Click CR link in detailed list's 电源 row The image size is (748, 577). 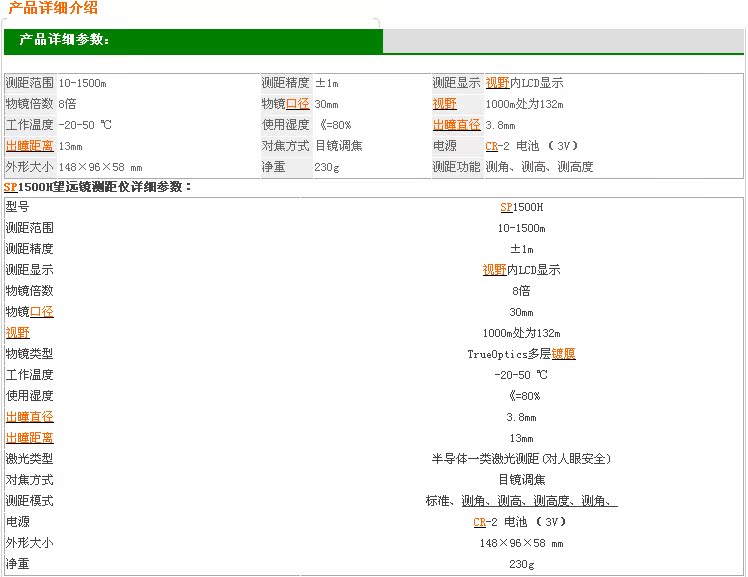(x=479, y=522)
